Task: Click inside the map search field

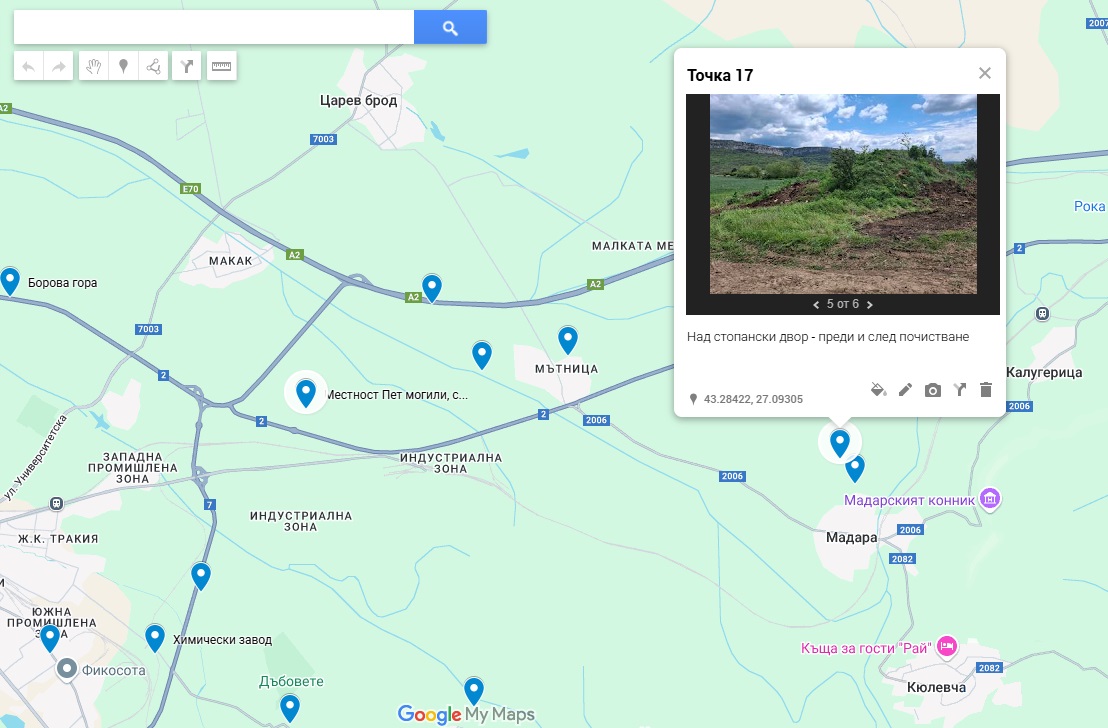Action: pyautogui.click(x=213, y=28)
